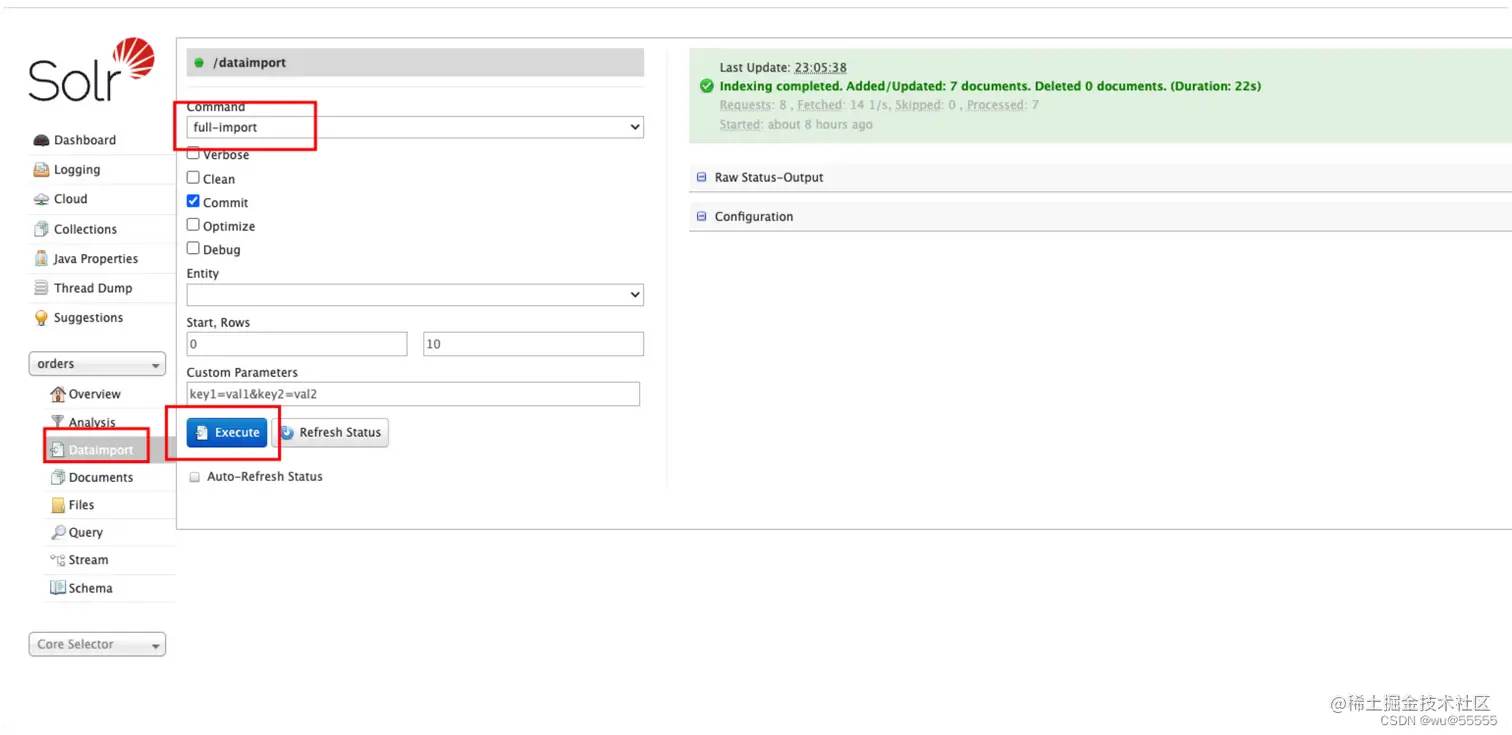This screenshot has height=735, width=1512.
Task: Open the orders collection selector
Action: [97, 364]
